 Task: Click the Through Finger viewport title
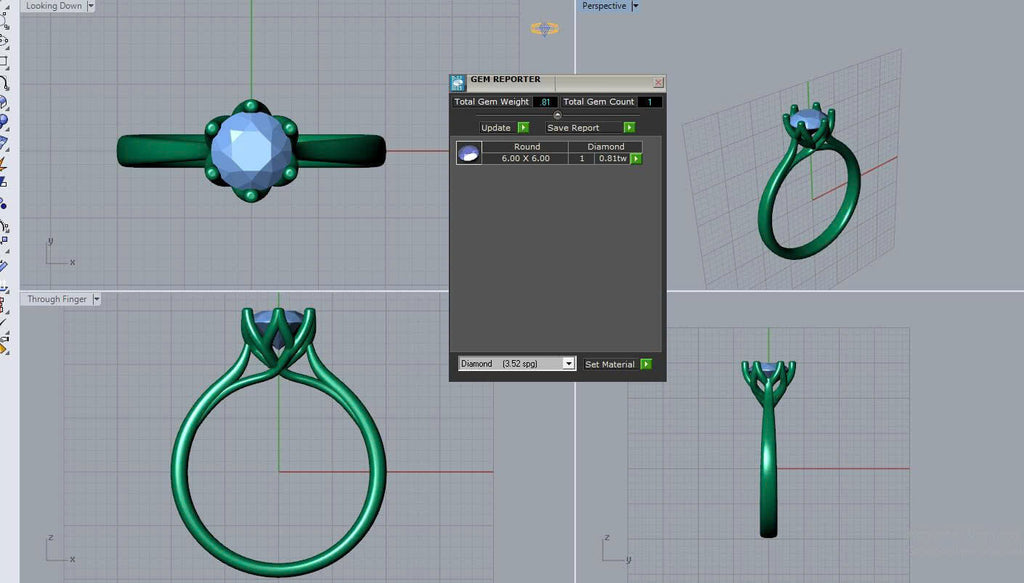(57, 299)
